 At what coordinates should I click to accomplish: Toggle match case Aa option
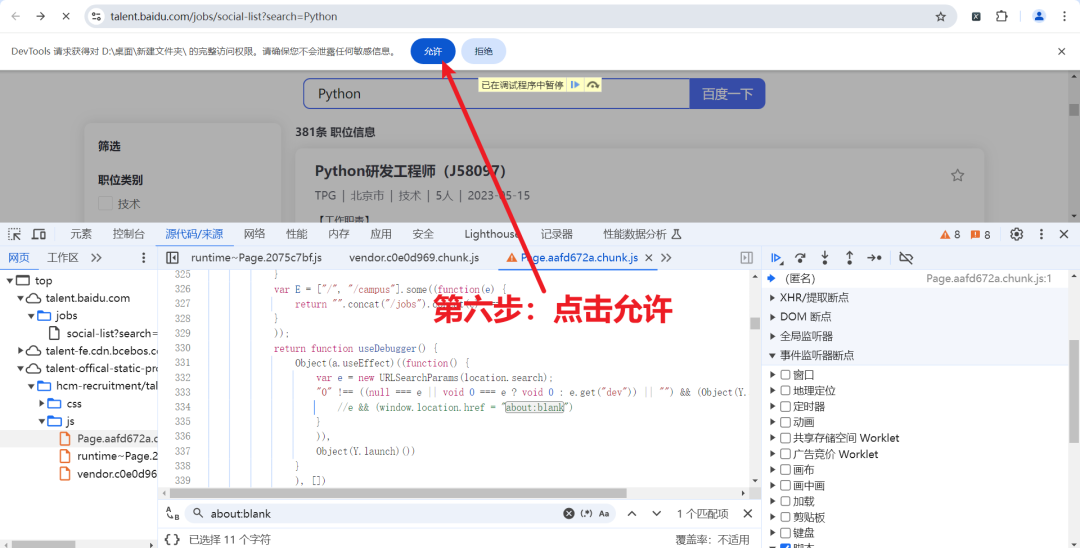[x=604, y=514]
